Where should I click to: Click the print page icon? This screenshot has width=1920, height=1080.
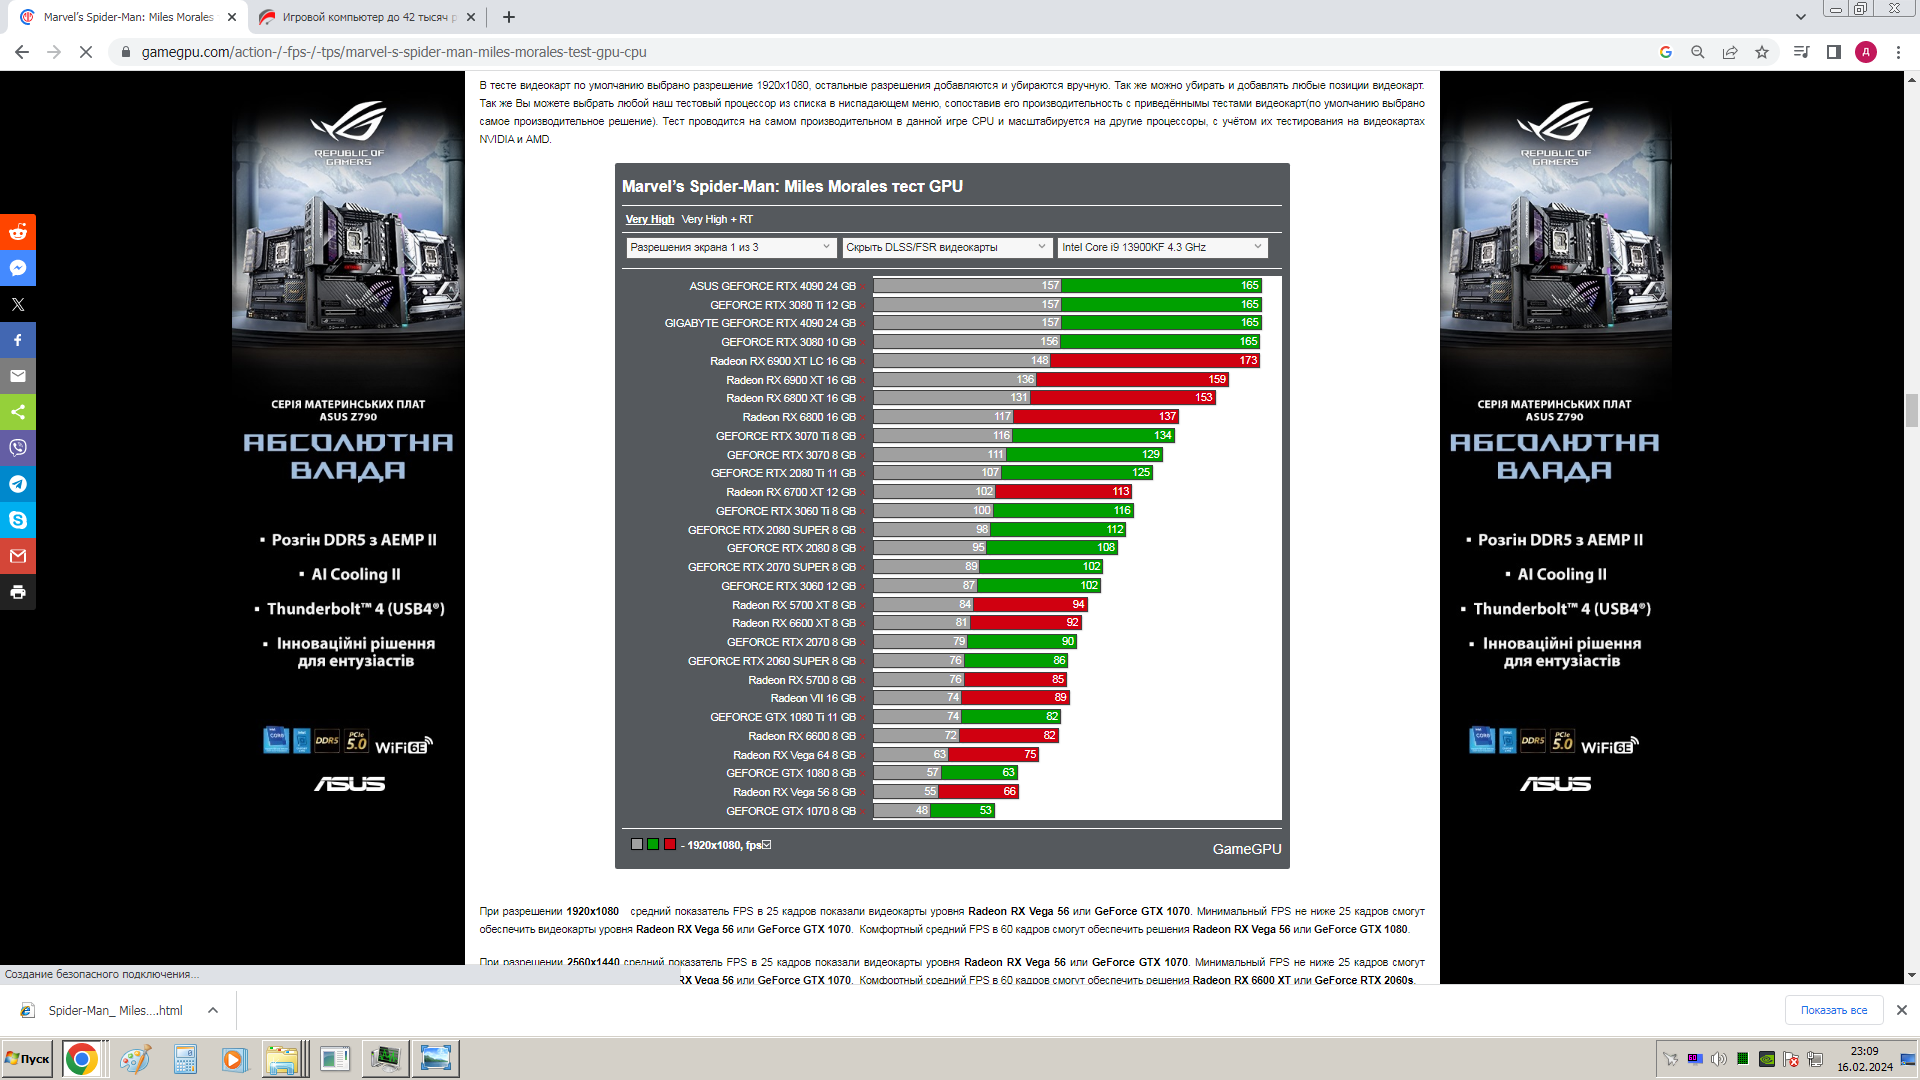click(18, 592)
